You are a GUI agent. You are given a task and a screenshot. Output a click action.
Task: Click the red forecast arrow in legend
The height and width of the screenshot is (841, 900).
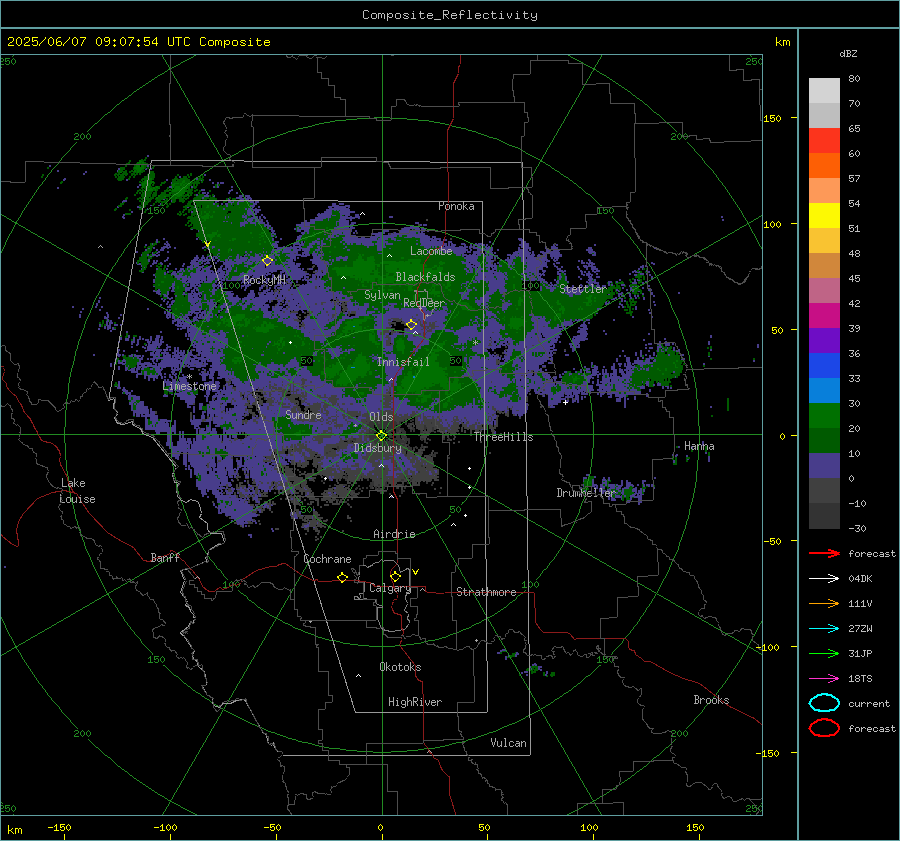click(x=824, y=553)
